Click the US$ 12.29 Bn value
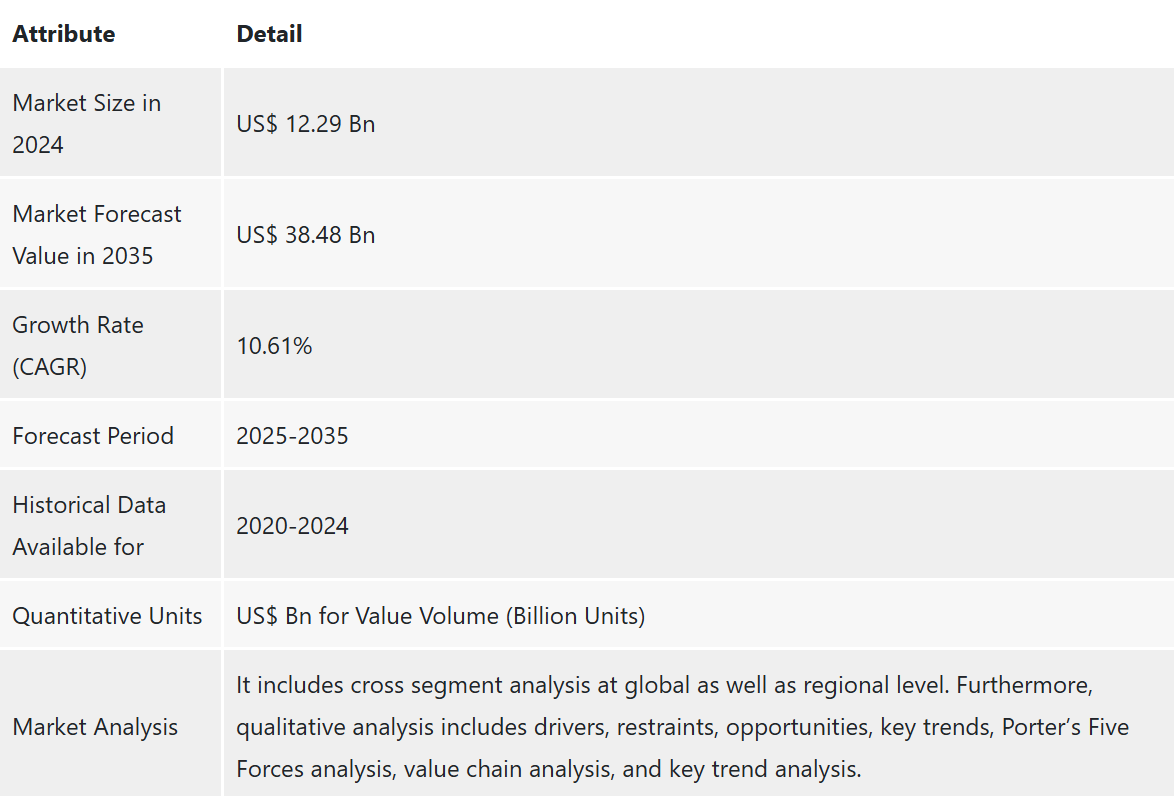This screenshot has height=796, width=1174. point(305,124)
